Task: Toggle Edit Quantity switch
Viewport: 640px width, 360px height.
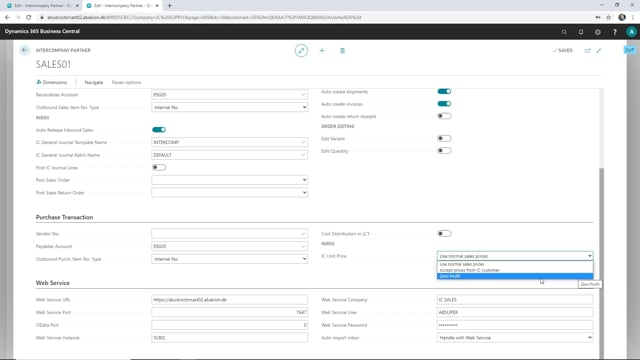Action: coord(444,151)
